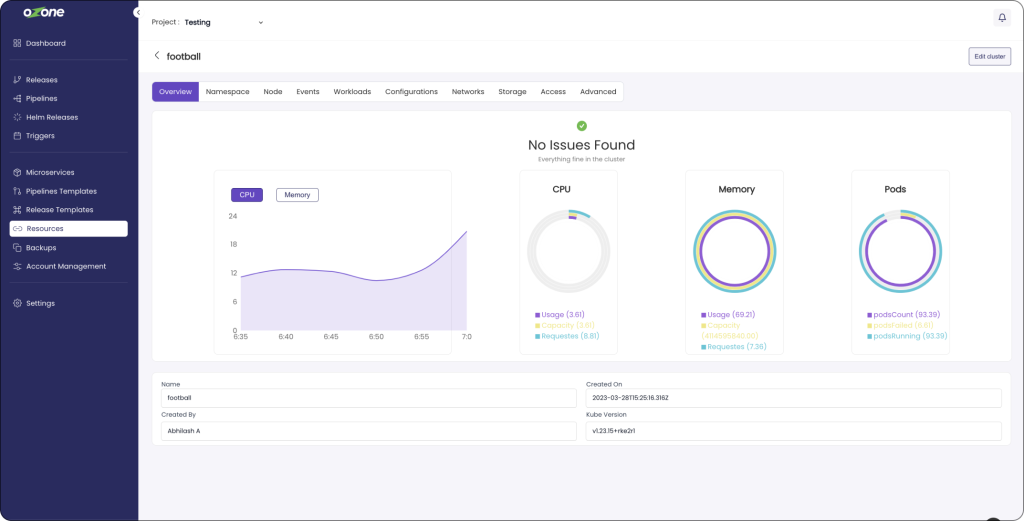This screenshot has height=521, width=1024.
Task: Go back using arrow beside football
Action: [157, 56]
